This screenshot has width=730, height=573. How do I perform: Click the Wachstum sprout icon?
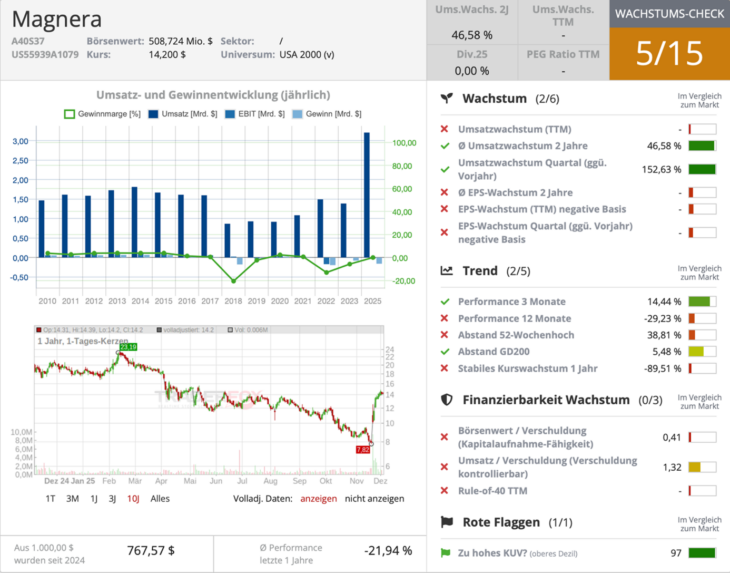pos(447,99)
